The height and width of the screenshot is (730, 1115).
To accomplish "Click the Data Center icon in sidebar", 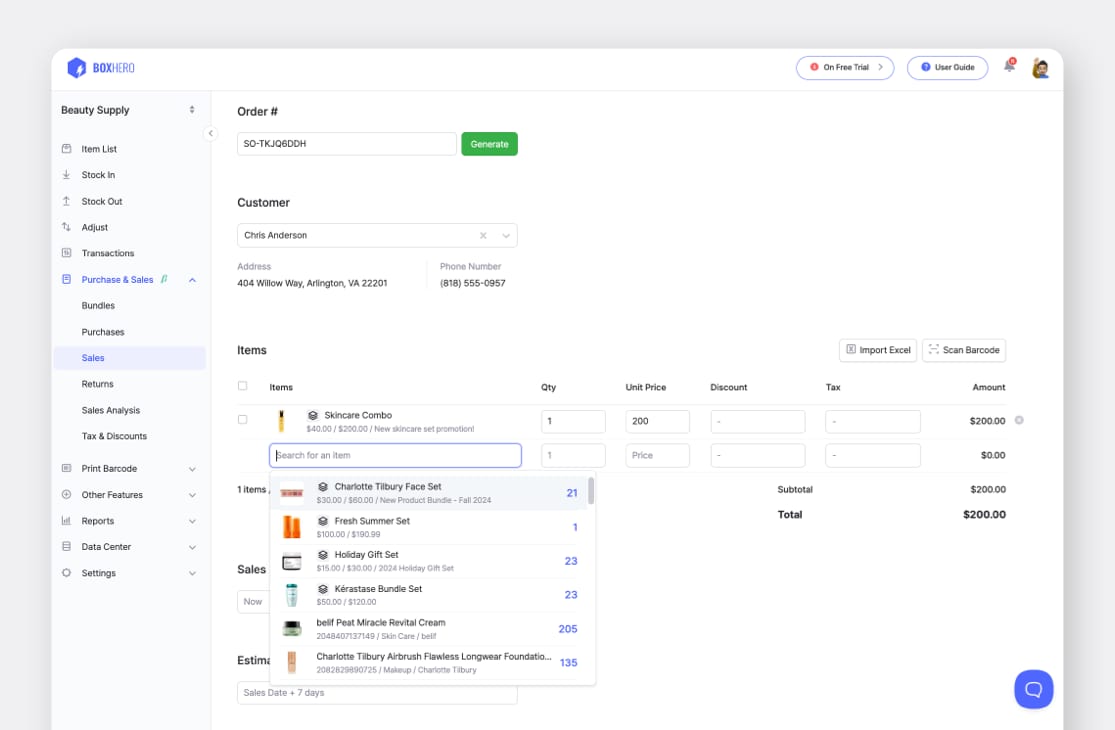I will [65, 546].
